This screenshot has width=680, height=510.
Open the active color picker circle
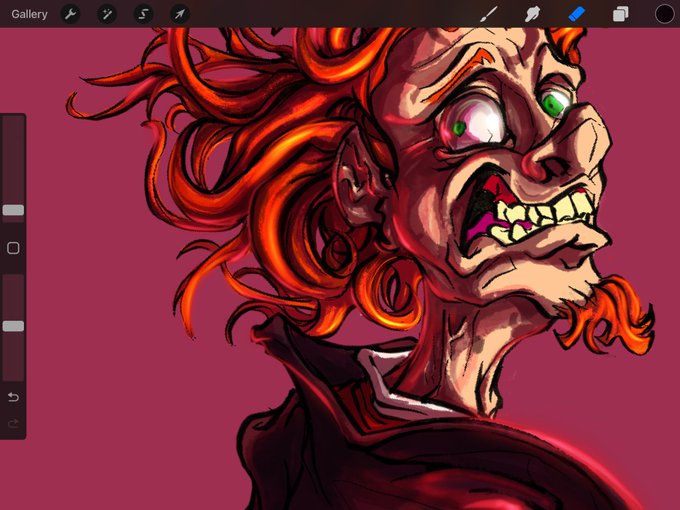click(664, 14)
